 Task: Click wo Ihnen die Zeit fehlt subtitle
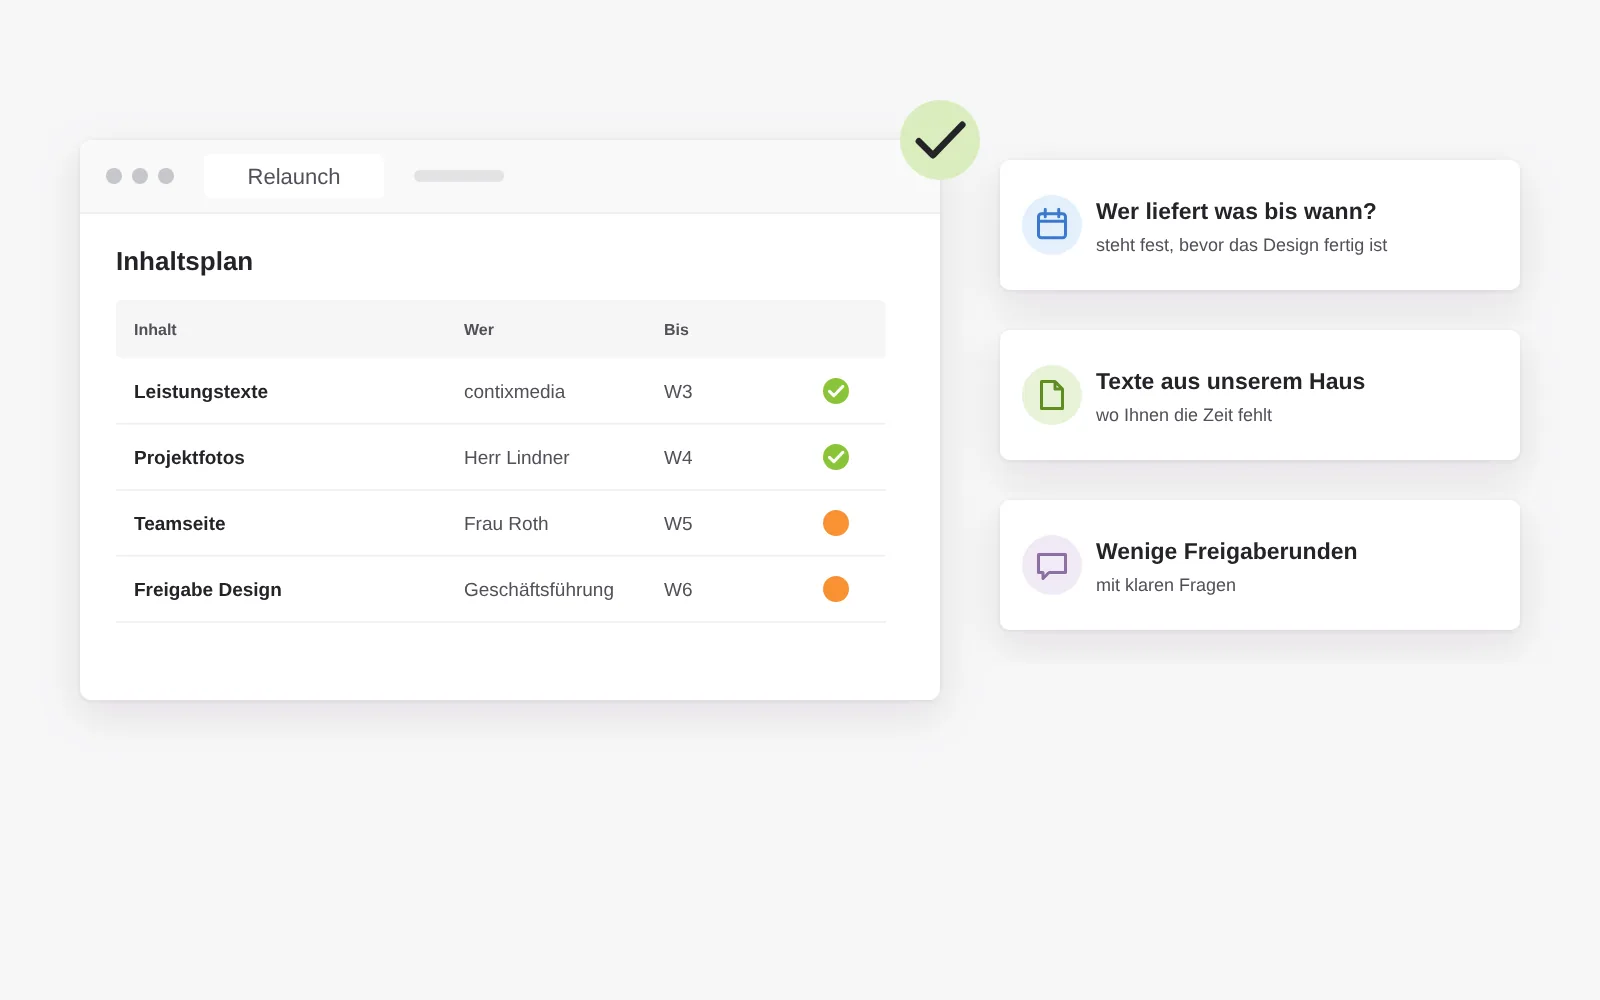[x=1184, y=415]
